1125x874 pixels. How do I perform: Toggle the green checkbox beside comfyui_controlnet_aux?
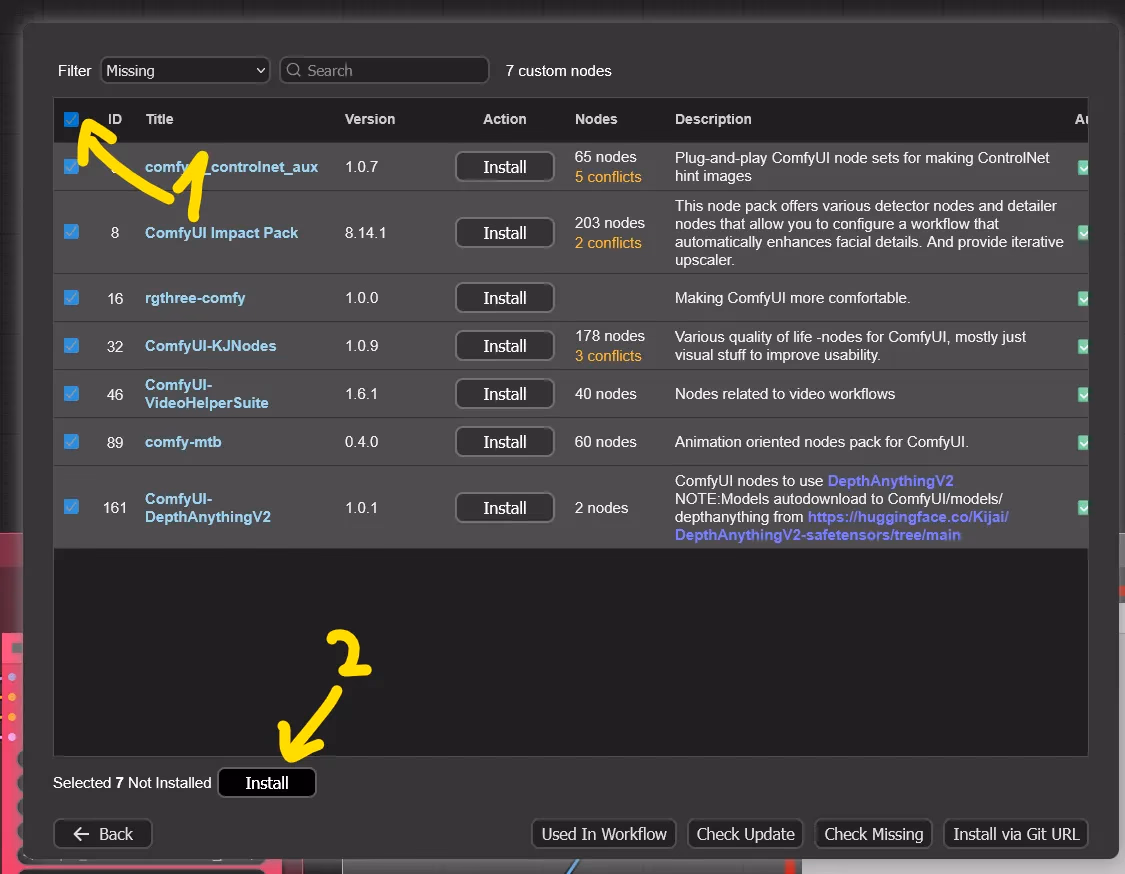coord(1081,167)
